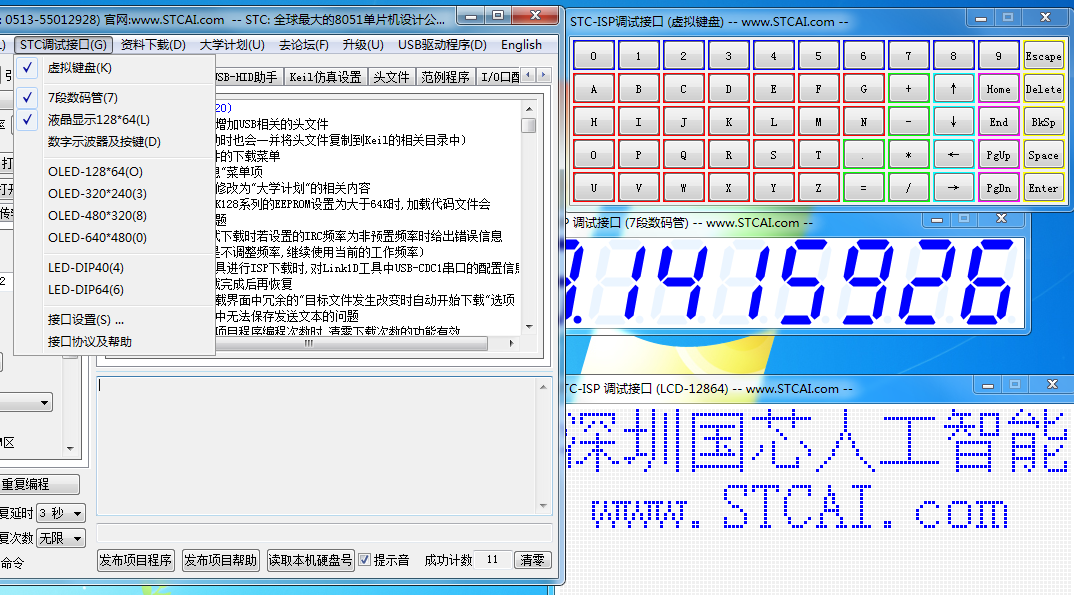The image size is (1074, 595).
Task: Click 清零 to reset success count
Action: [532, 560]
